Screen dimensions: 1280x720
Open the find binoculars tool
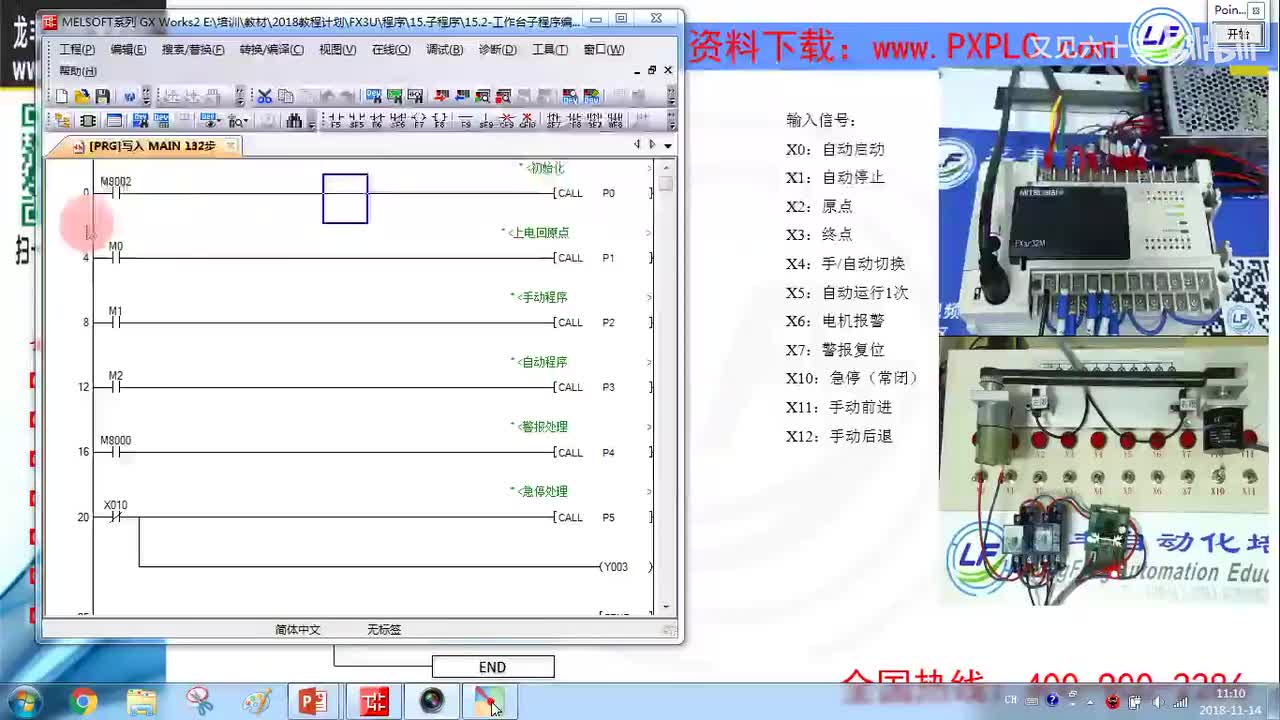[x=294, y=121]
